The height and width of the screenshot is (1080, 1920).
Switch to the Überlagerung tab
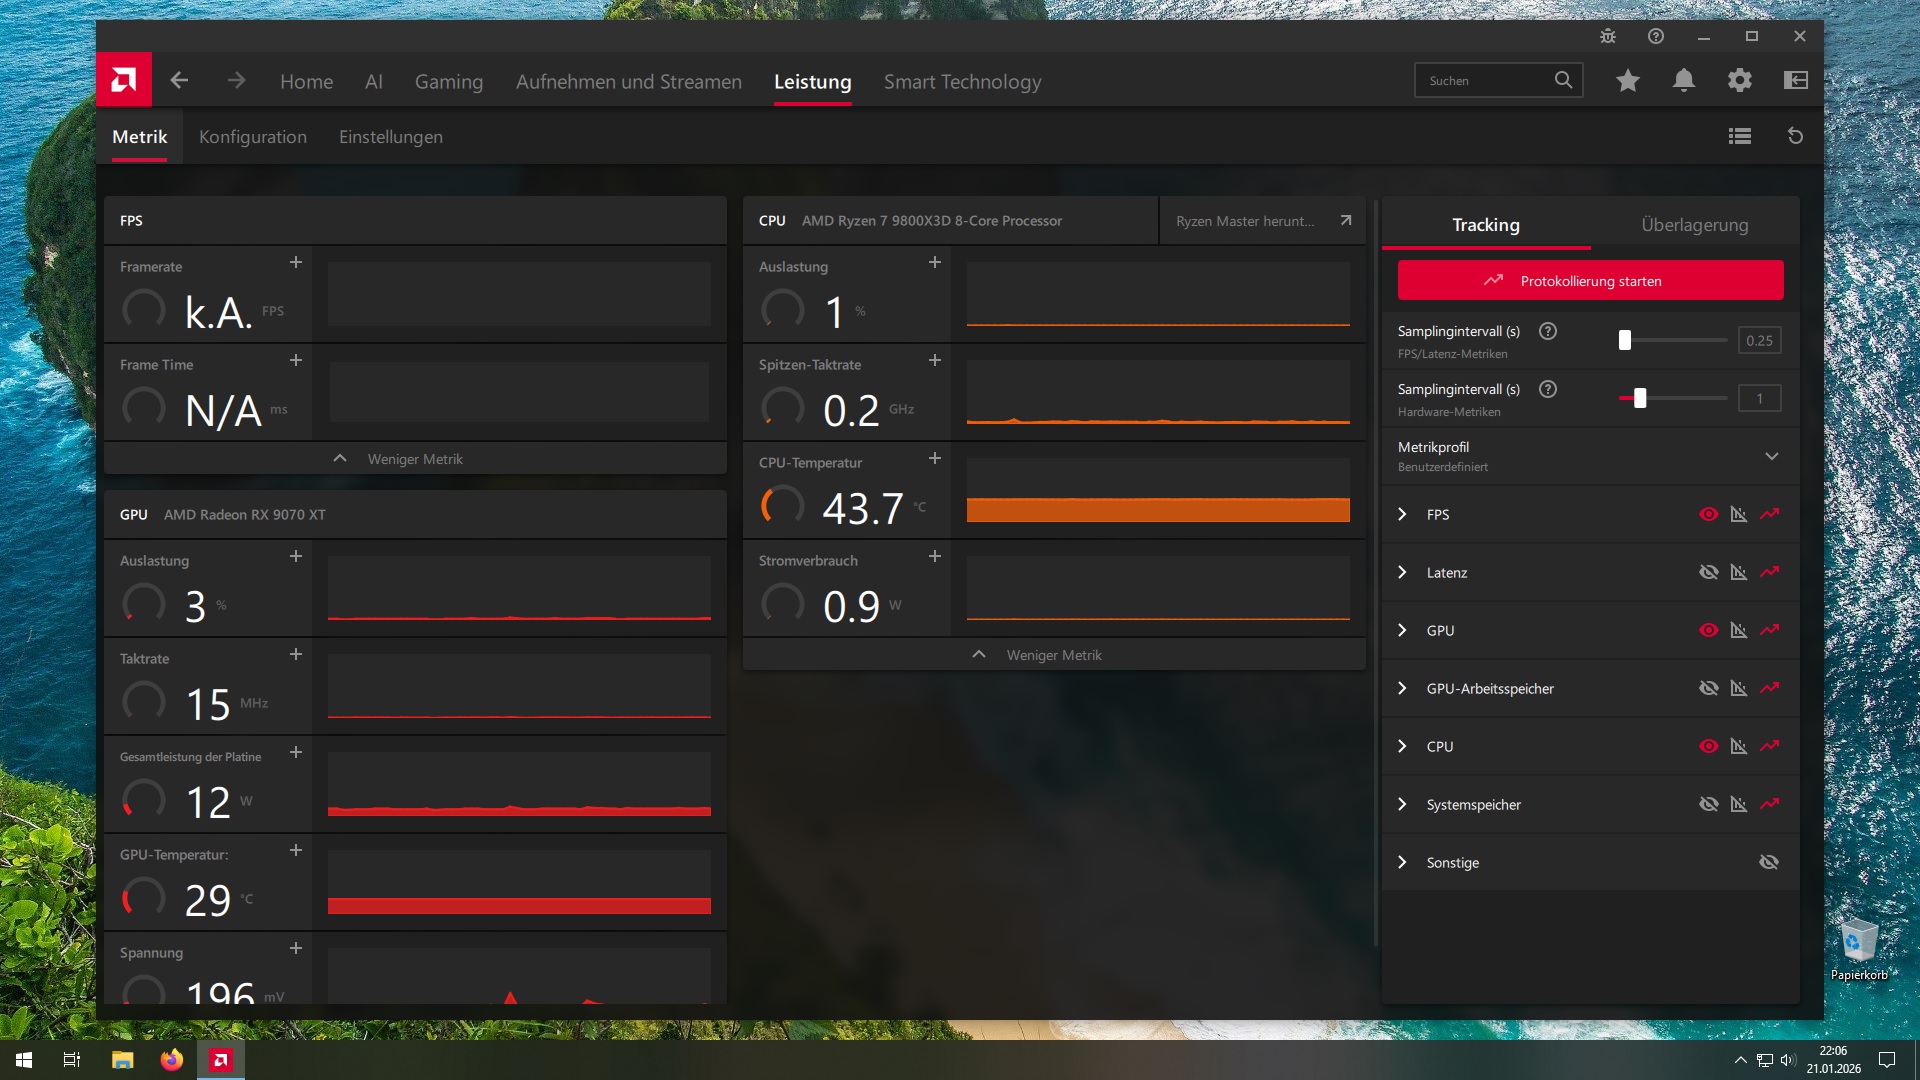coord(1694,225)
